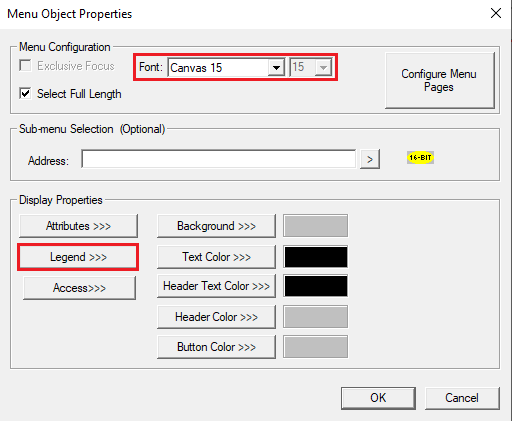Toggle the Select Full Length checkbox
The height and width of the screenshot is (421, 512).
click(x=25, y=93)
